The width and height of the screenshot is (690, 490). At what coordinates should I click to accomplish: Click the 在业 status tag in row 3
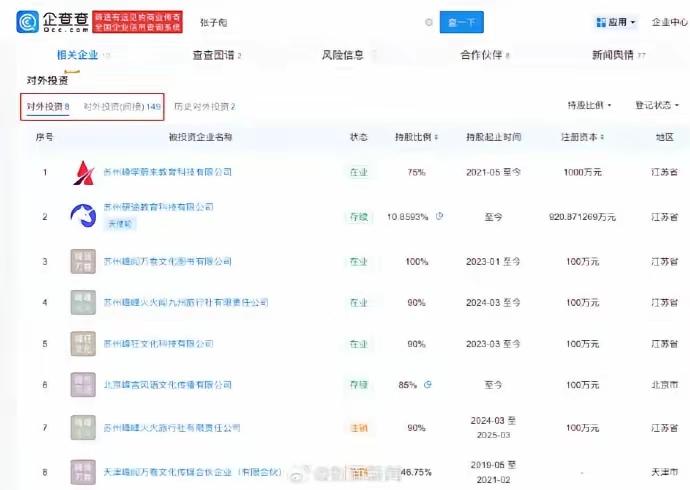[x=359, y=262]
